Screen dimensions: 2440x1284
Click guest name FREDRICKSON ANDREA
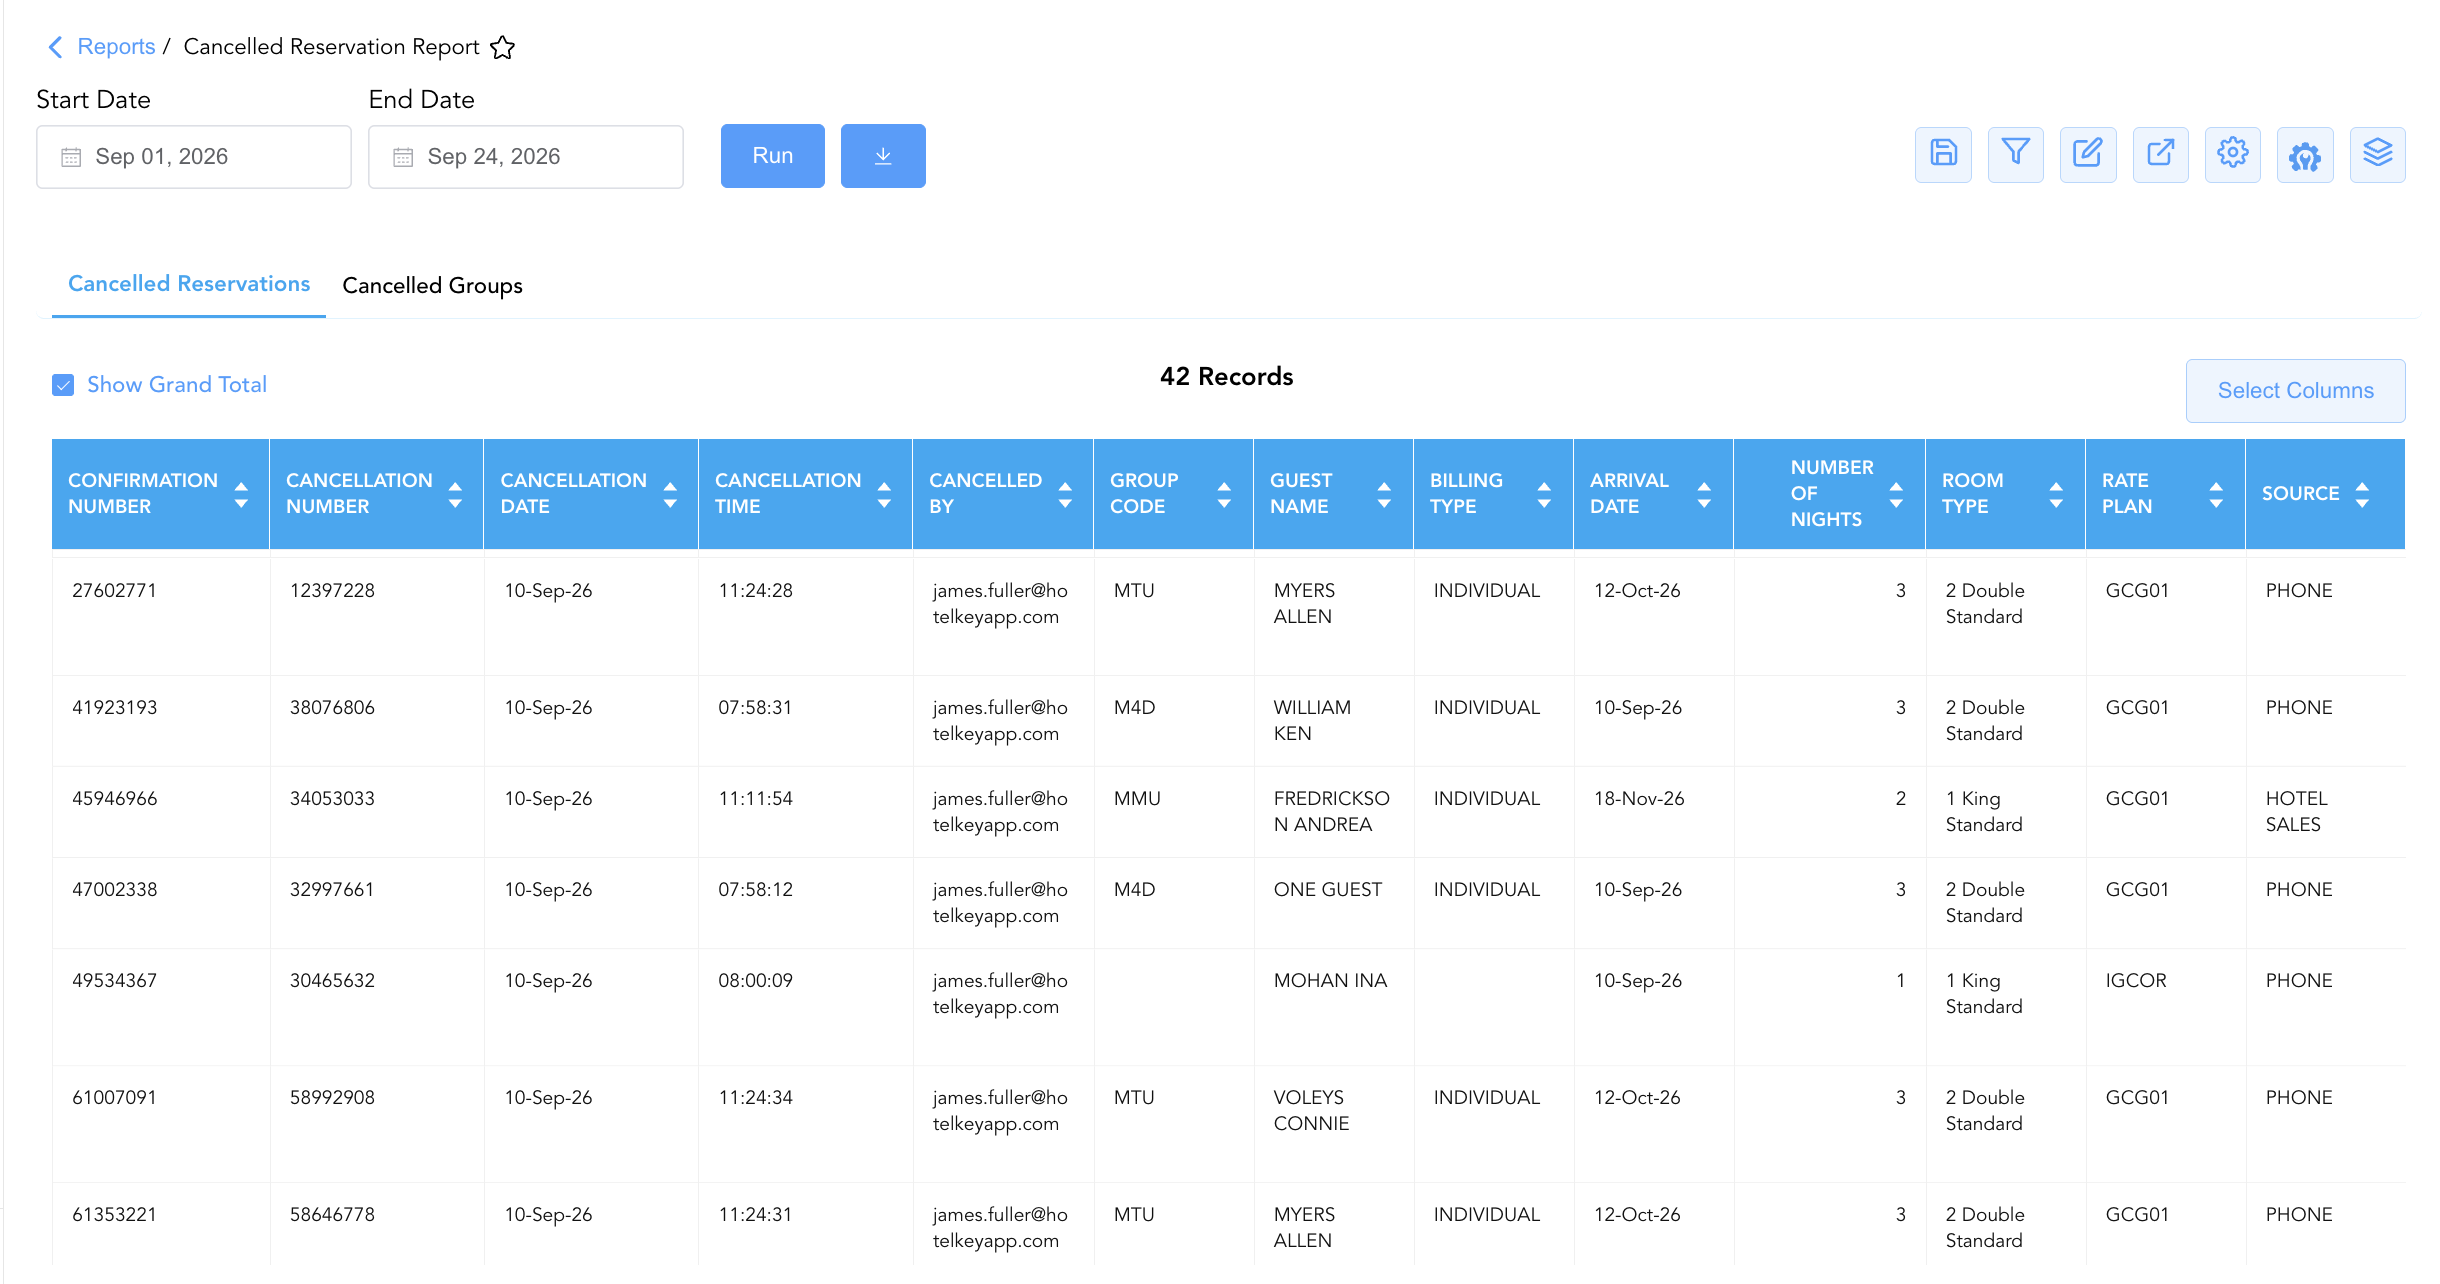coord(1331,812)
